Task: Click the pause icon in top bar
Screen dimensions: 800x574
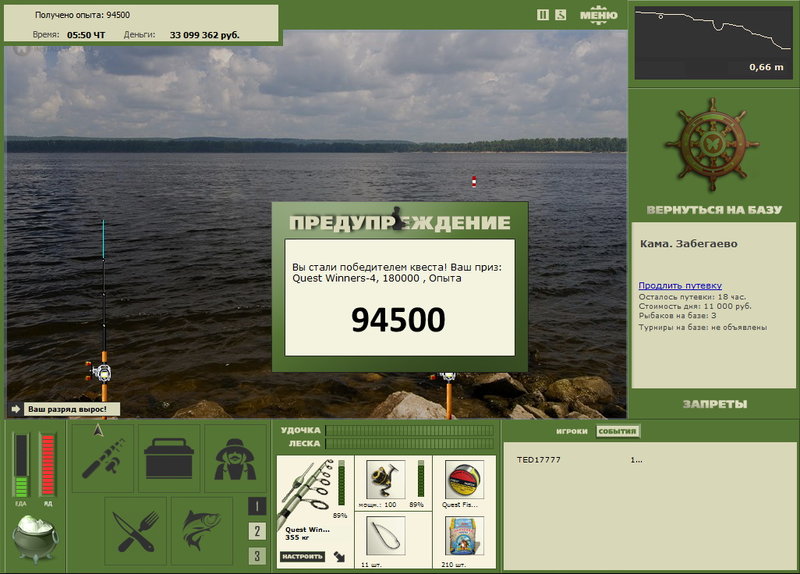Action: click(543, 15)
